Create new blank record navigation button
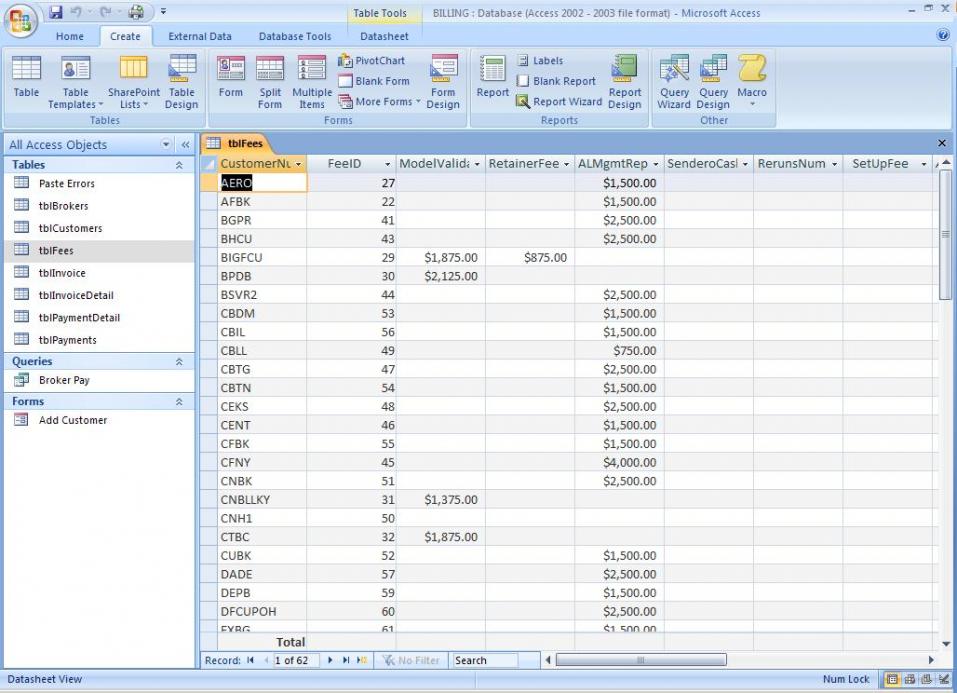The image size is (957, 693). pyautogui.click(x=362, y=660)
